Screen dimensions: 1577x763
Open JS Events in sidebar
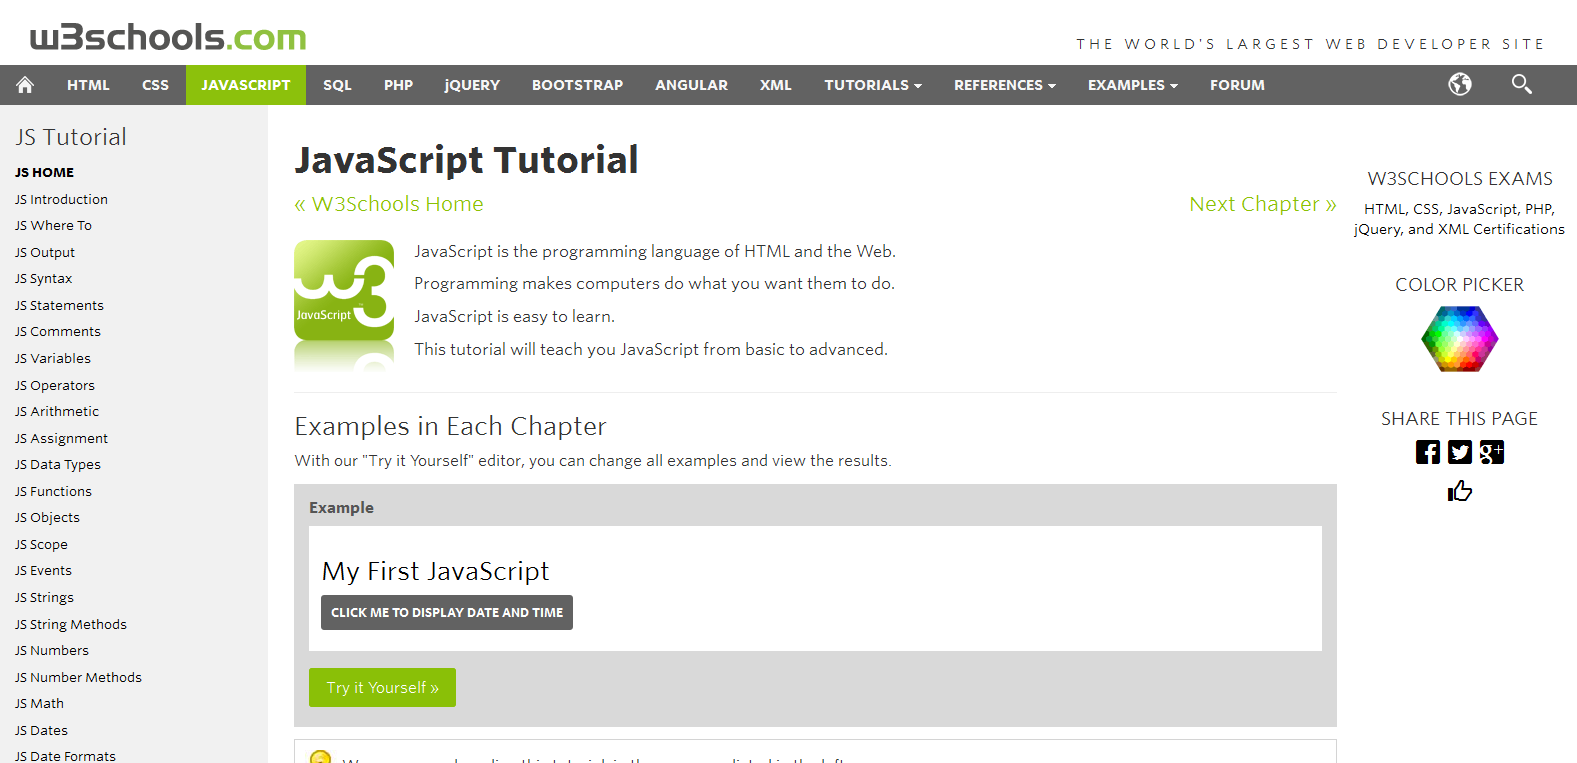coord(43,570)
